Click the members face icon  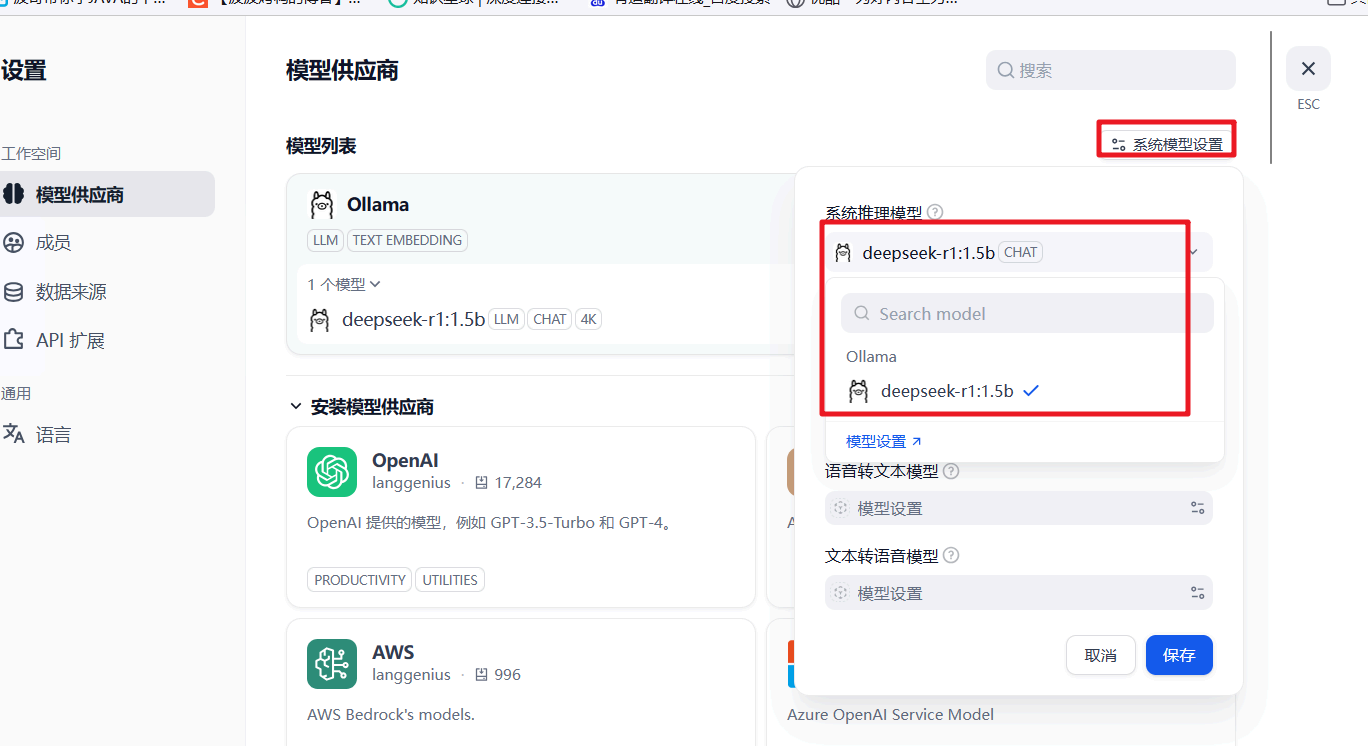[13, 243]
